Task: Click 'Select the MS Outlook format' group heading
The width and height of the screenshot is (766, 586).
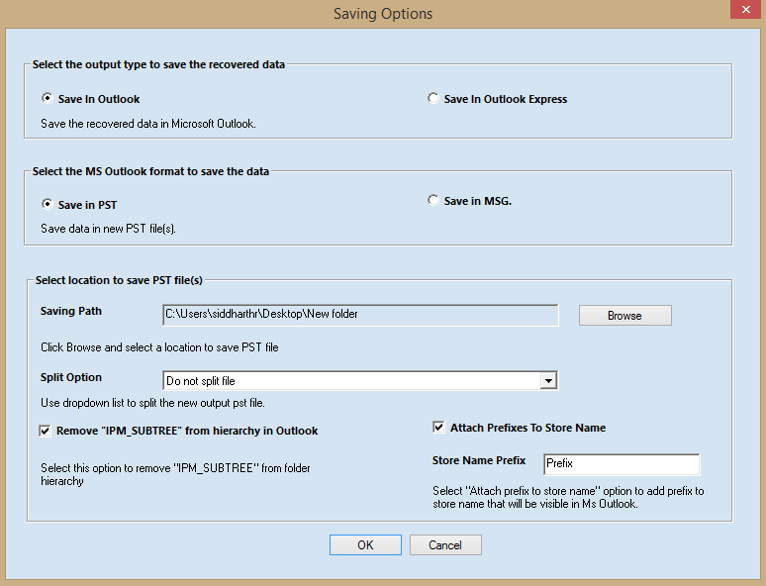Action: pos(151,171)
